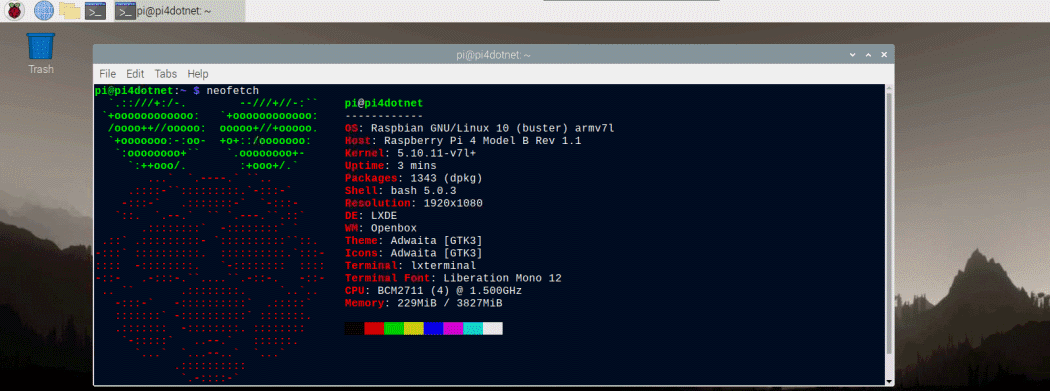The width and height of the screenshot is (1050, 391).
Task: Click the 'Resolution: 1920x1080' line
Action: click(x=414, y=203)
